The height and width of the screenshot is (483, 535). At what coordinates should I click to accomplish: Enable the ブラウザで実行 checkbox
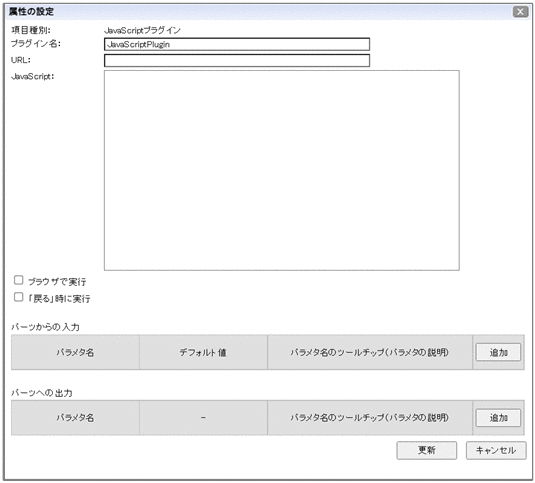(x=18, y=280)
